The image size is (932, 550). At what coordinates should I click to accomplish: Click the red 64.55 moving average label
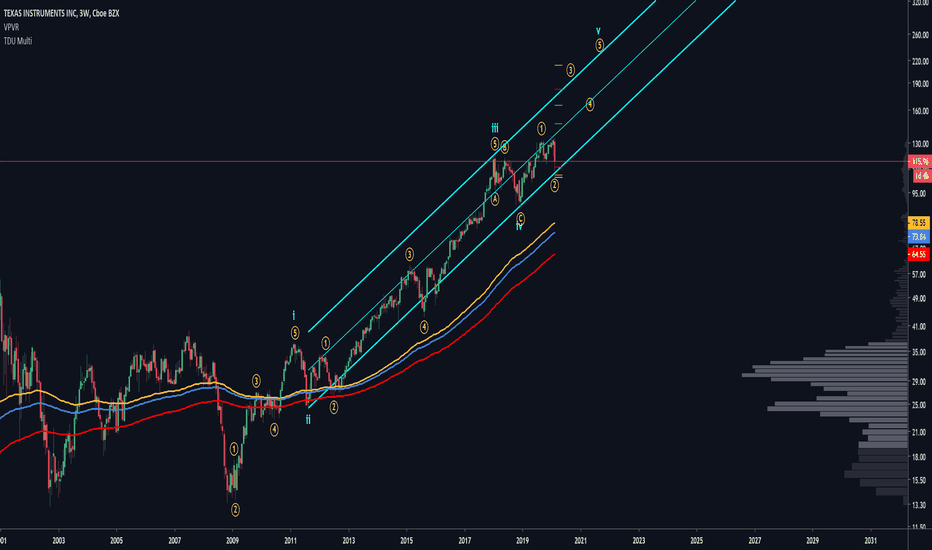tap(919, 254)
